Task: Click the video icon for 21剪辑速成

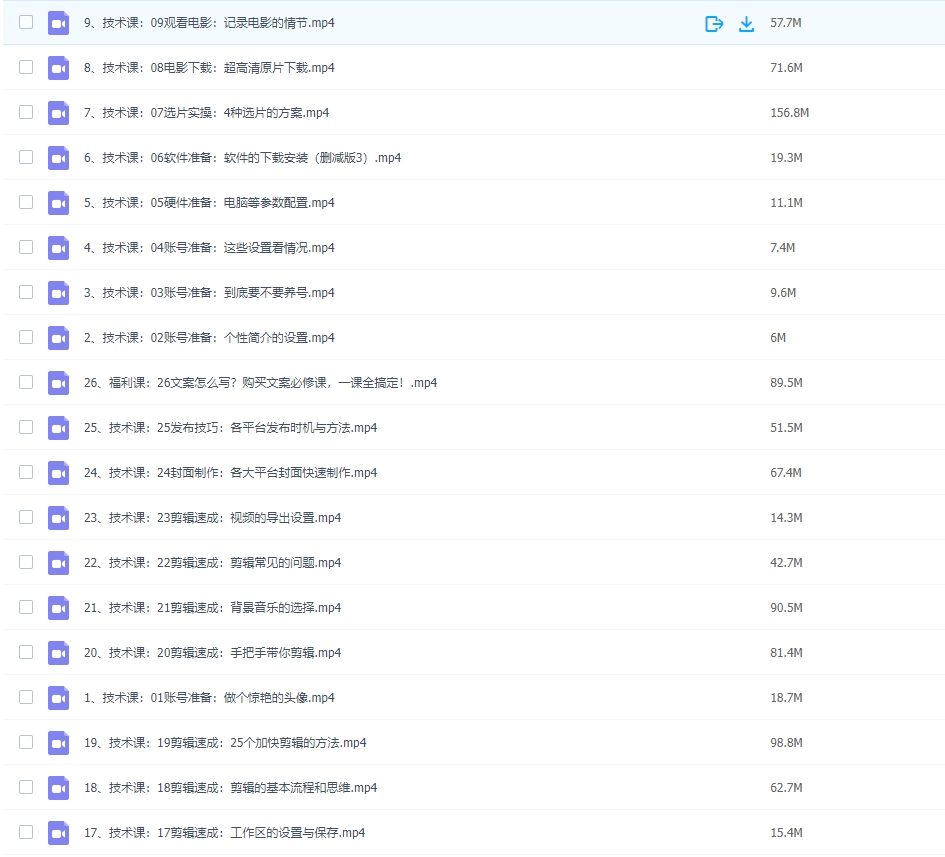Action: pyautogui.click(x=58, y=607)
